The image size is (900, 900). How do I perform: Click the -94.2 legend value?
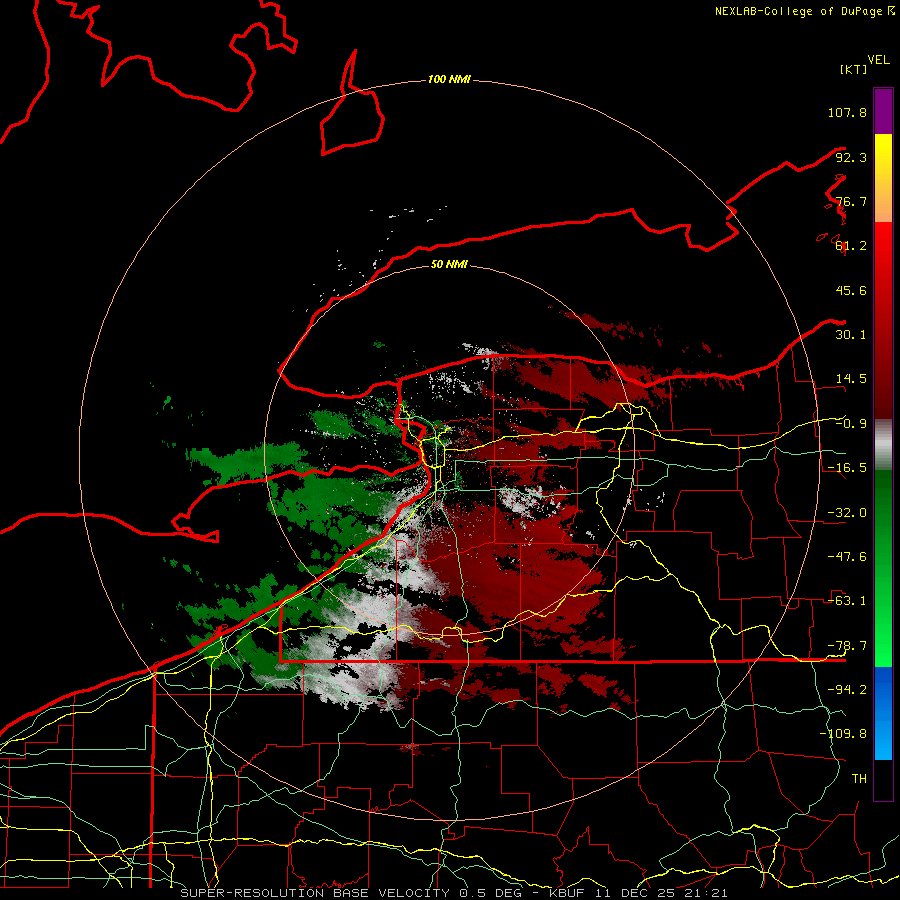[847, 689]
